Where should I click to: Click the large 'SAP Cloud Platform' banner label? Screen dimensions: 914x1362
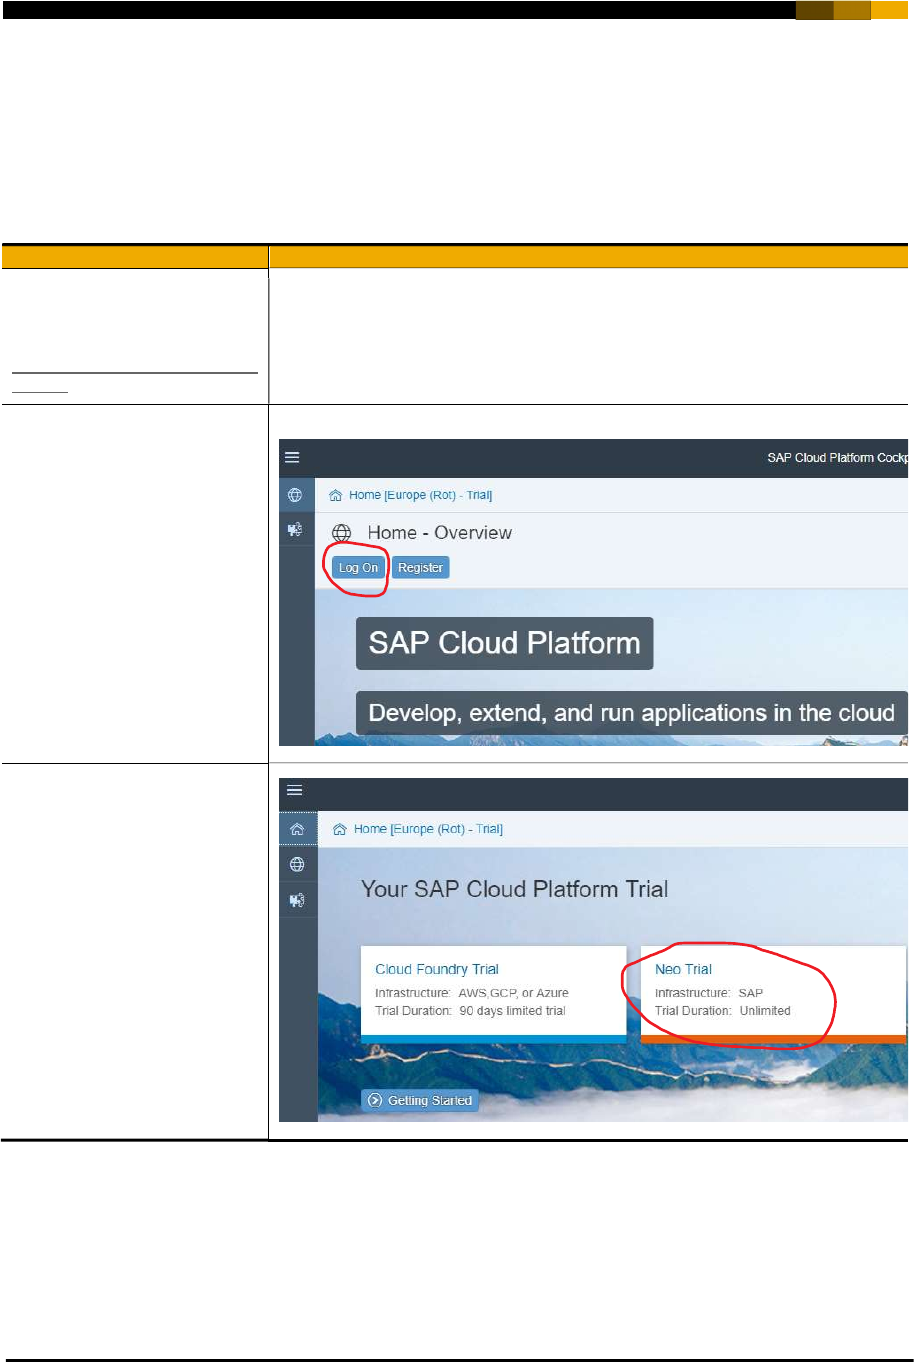[504, 643]
